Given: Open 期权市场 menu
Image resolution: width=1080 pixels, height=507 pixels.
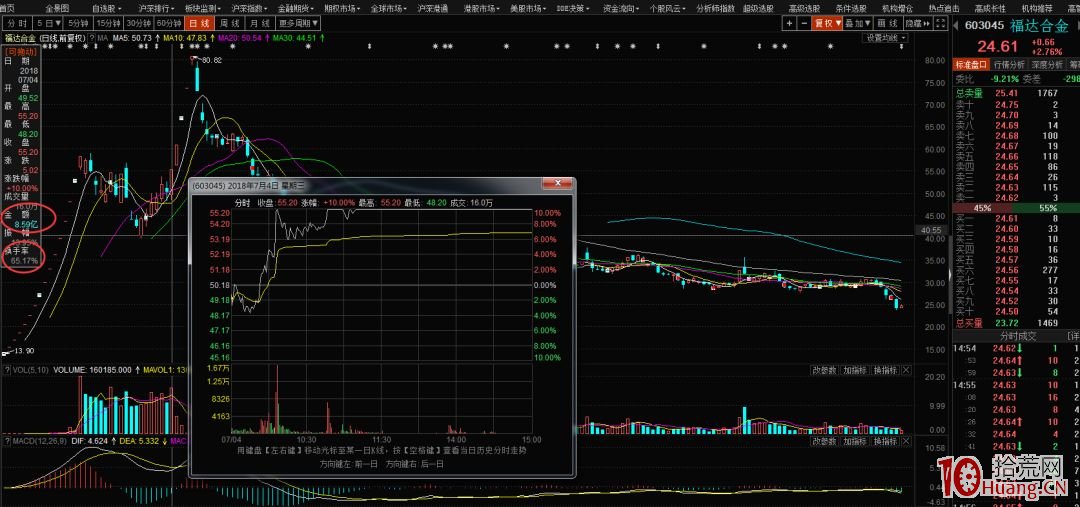Looking at the screenshot, I should click(x=340, y=8).
